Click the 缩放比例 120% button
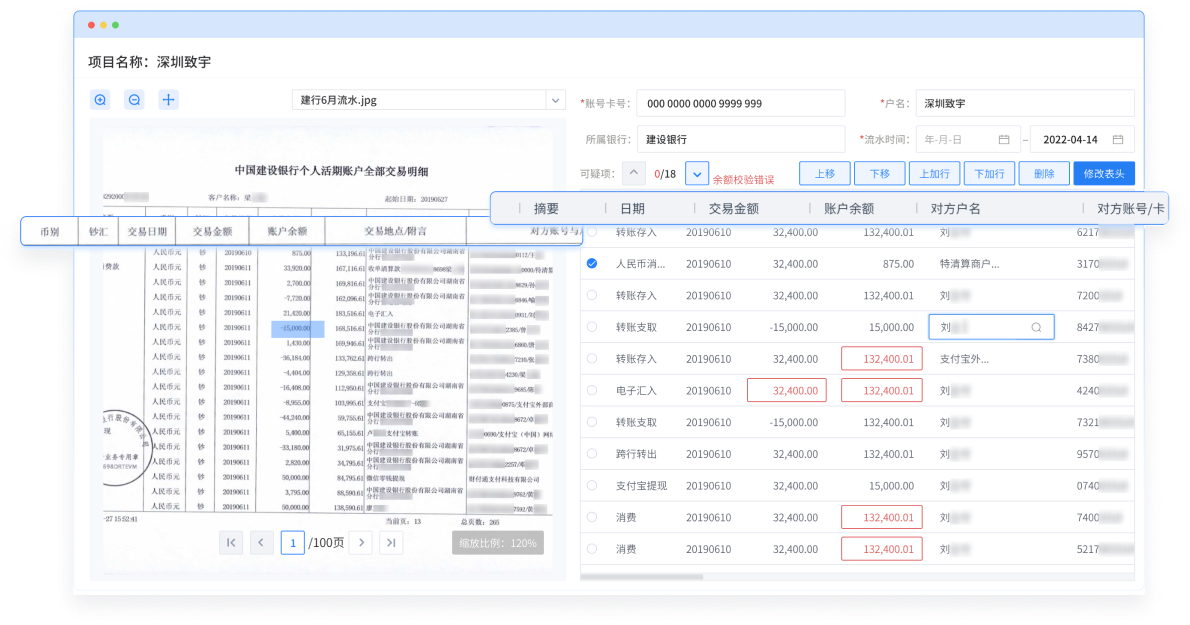The height and width of the screenshot is (625, 1190). point(498,543)
